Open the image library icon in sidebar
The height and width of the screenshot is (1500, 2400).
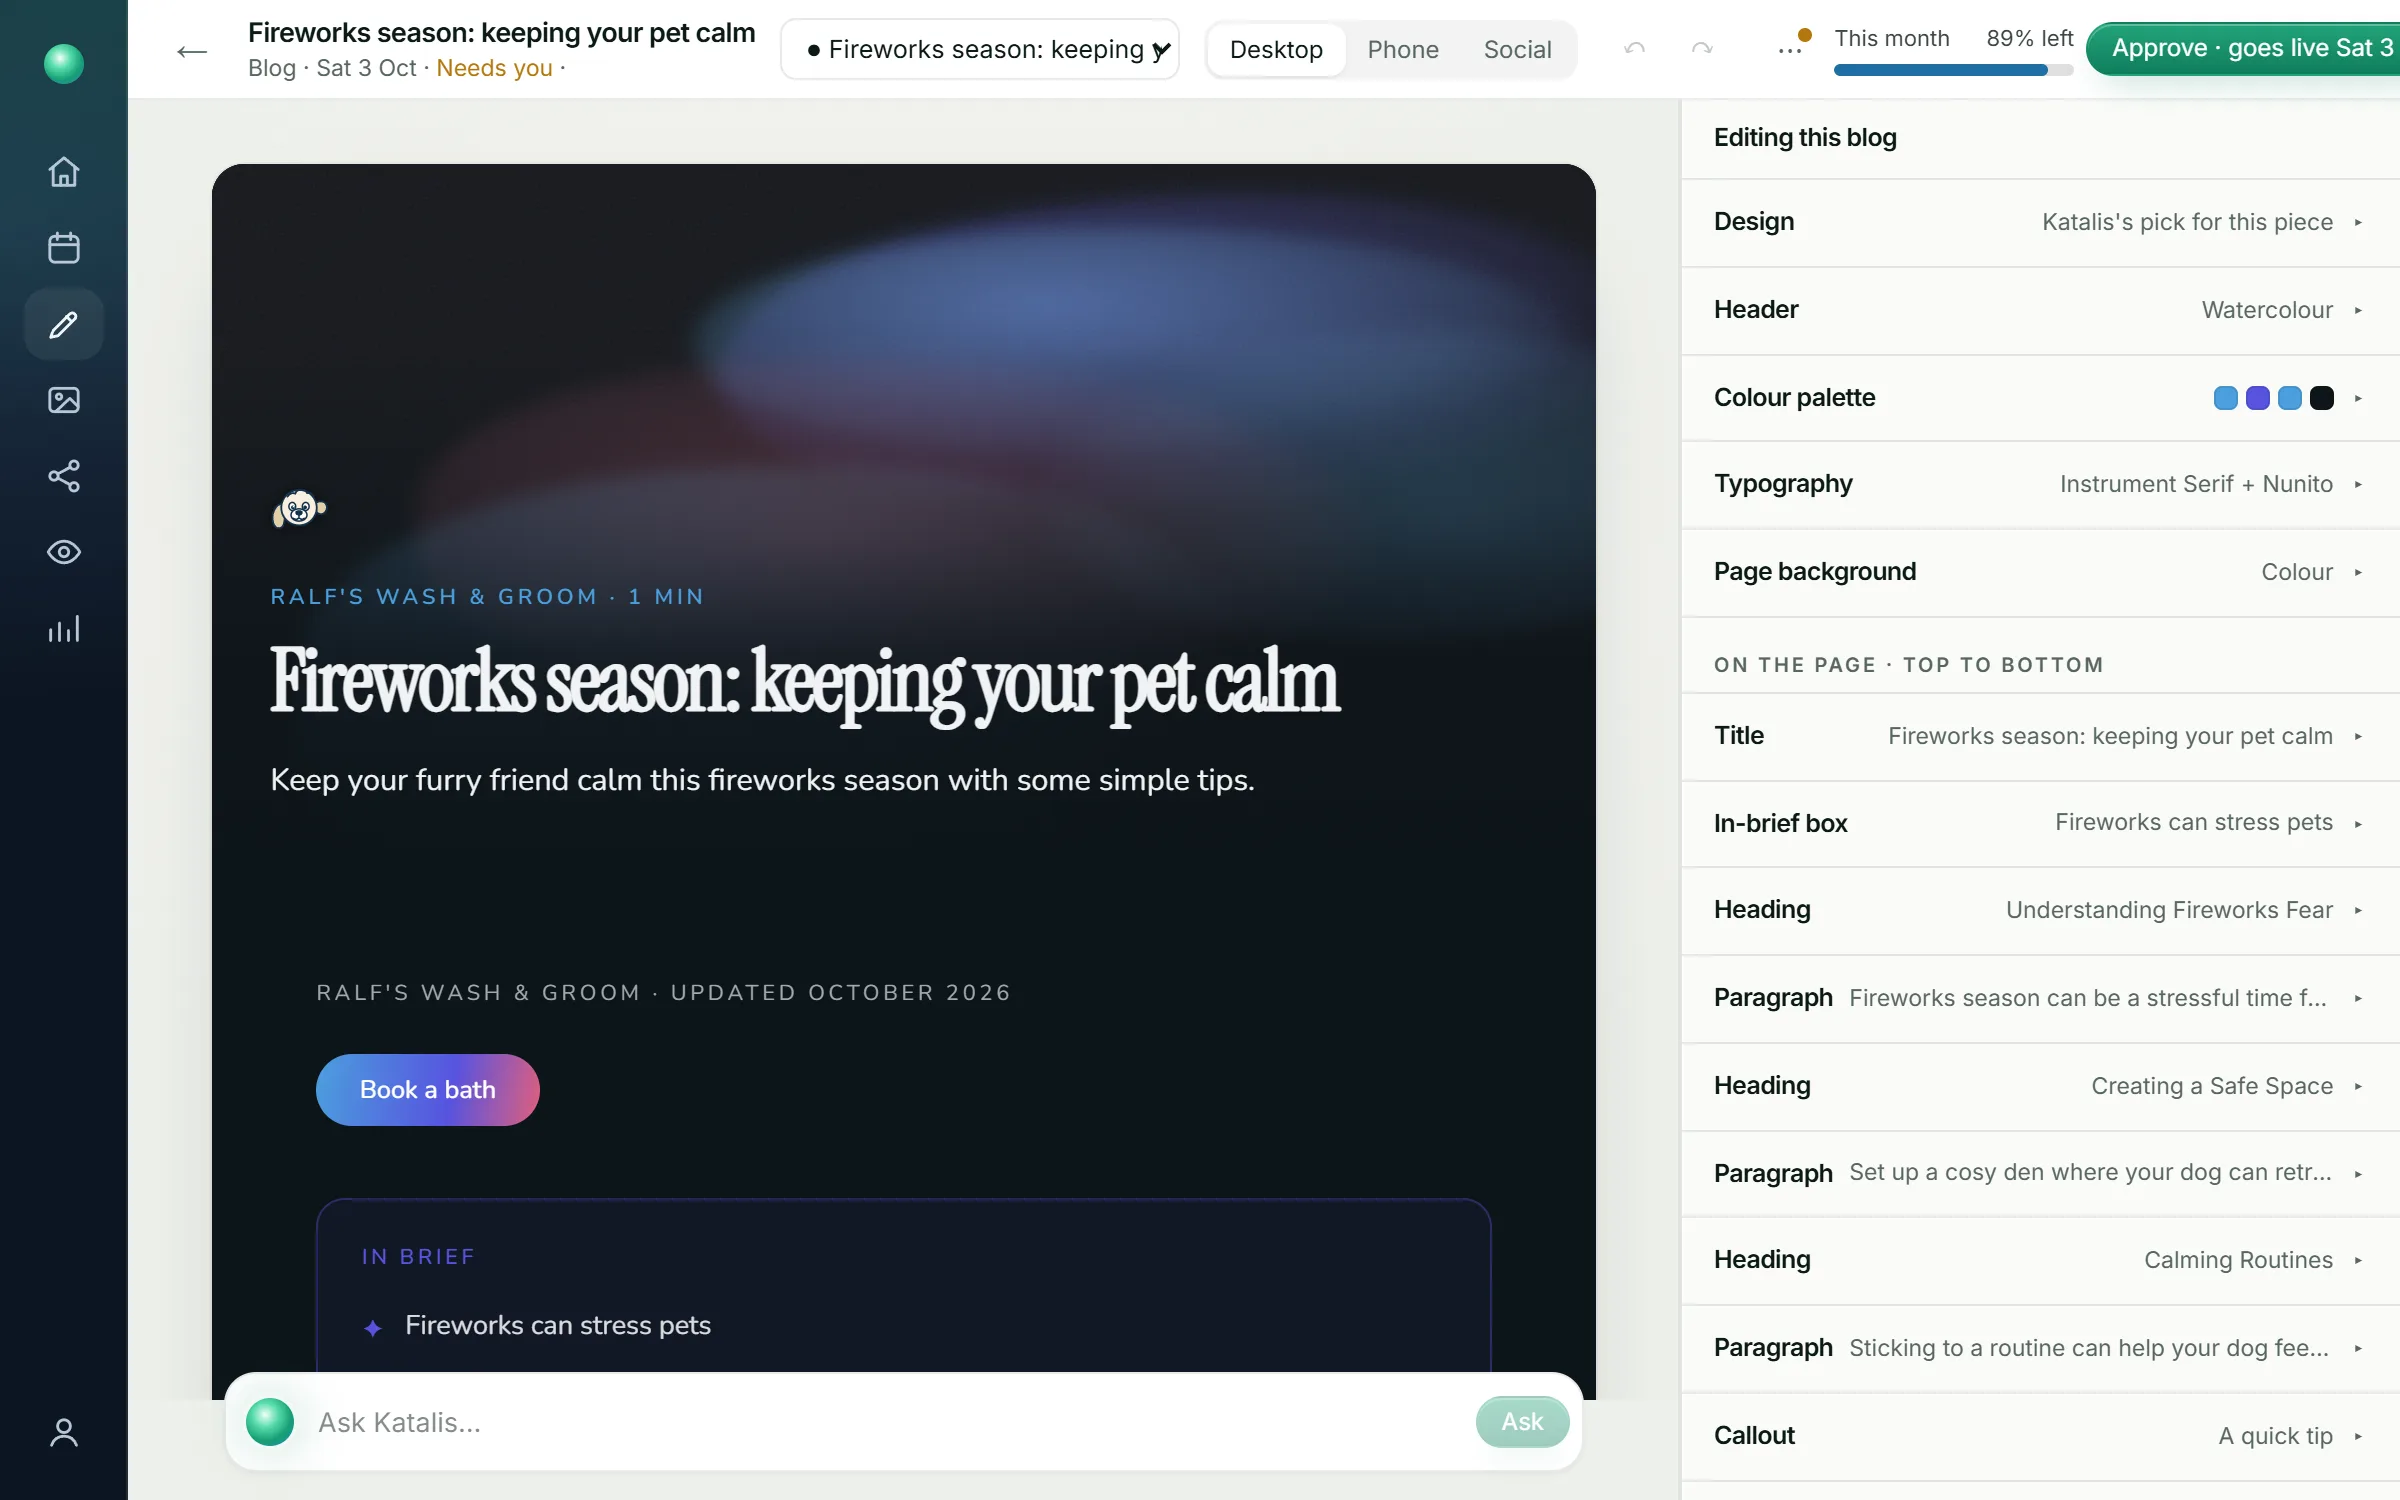coord(64,400)
